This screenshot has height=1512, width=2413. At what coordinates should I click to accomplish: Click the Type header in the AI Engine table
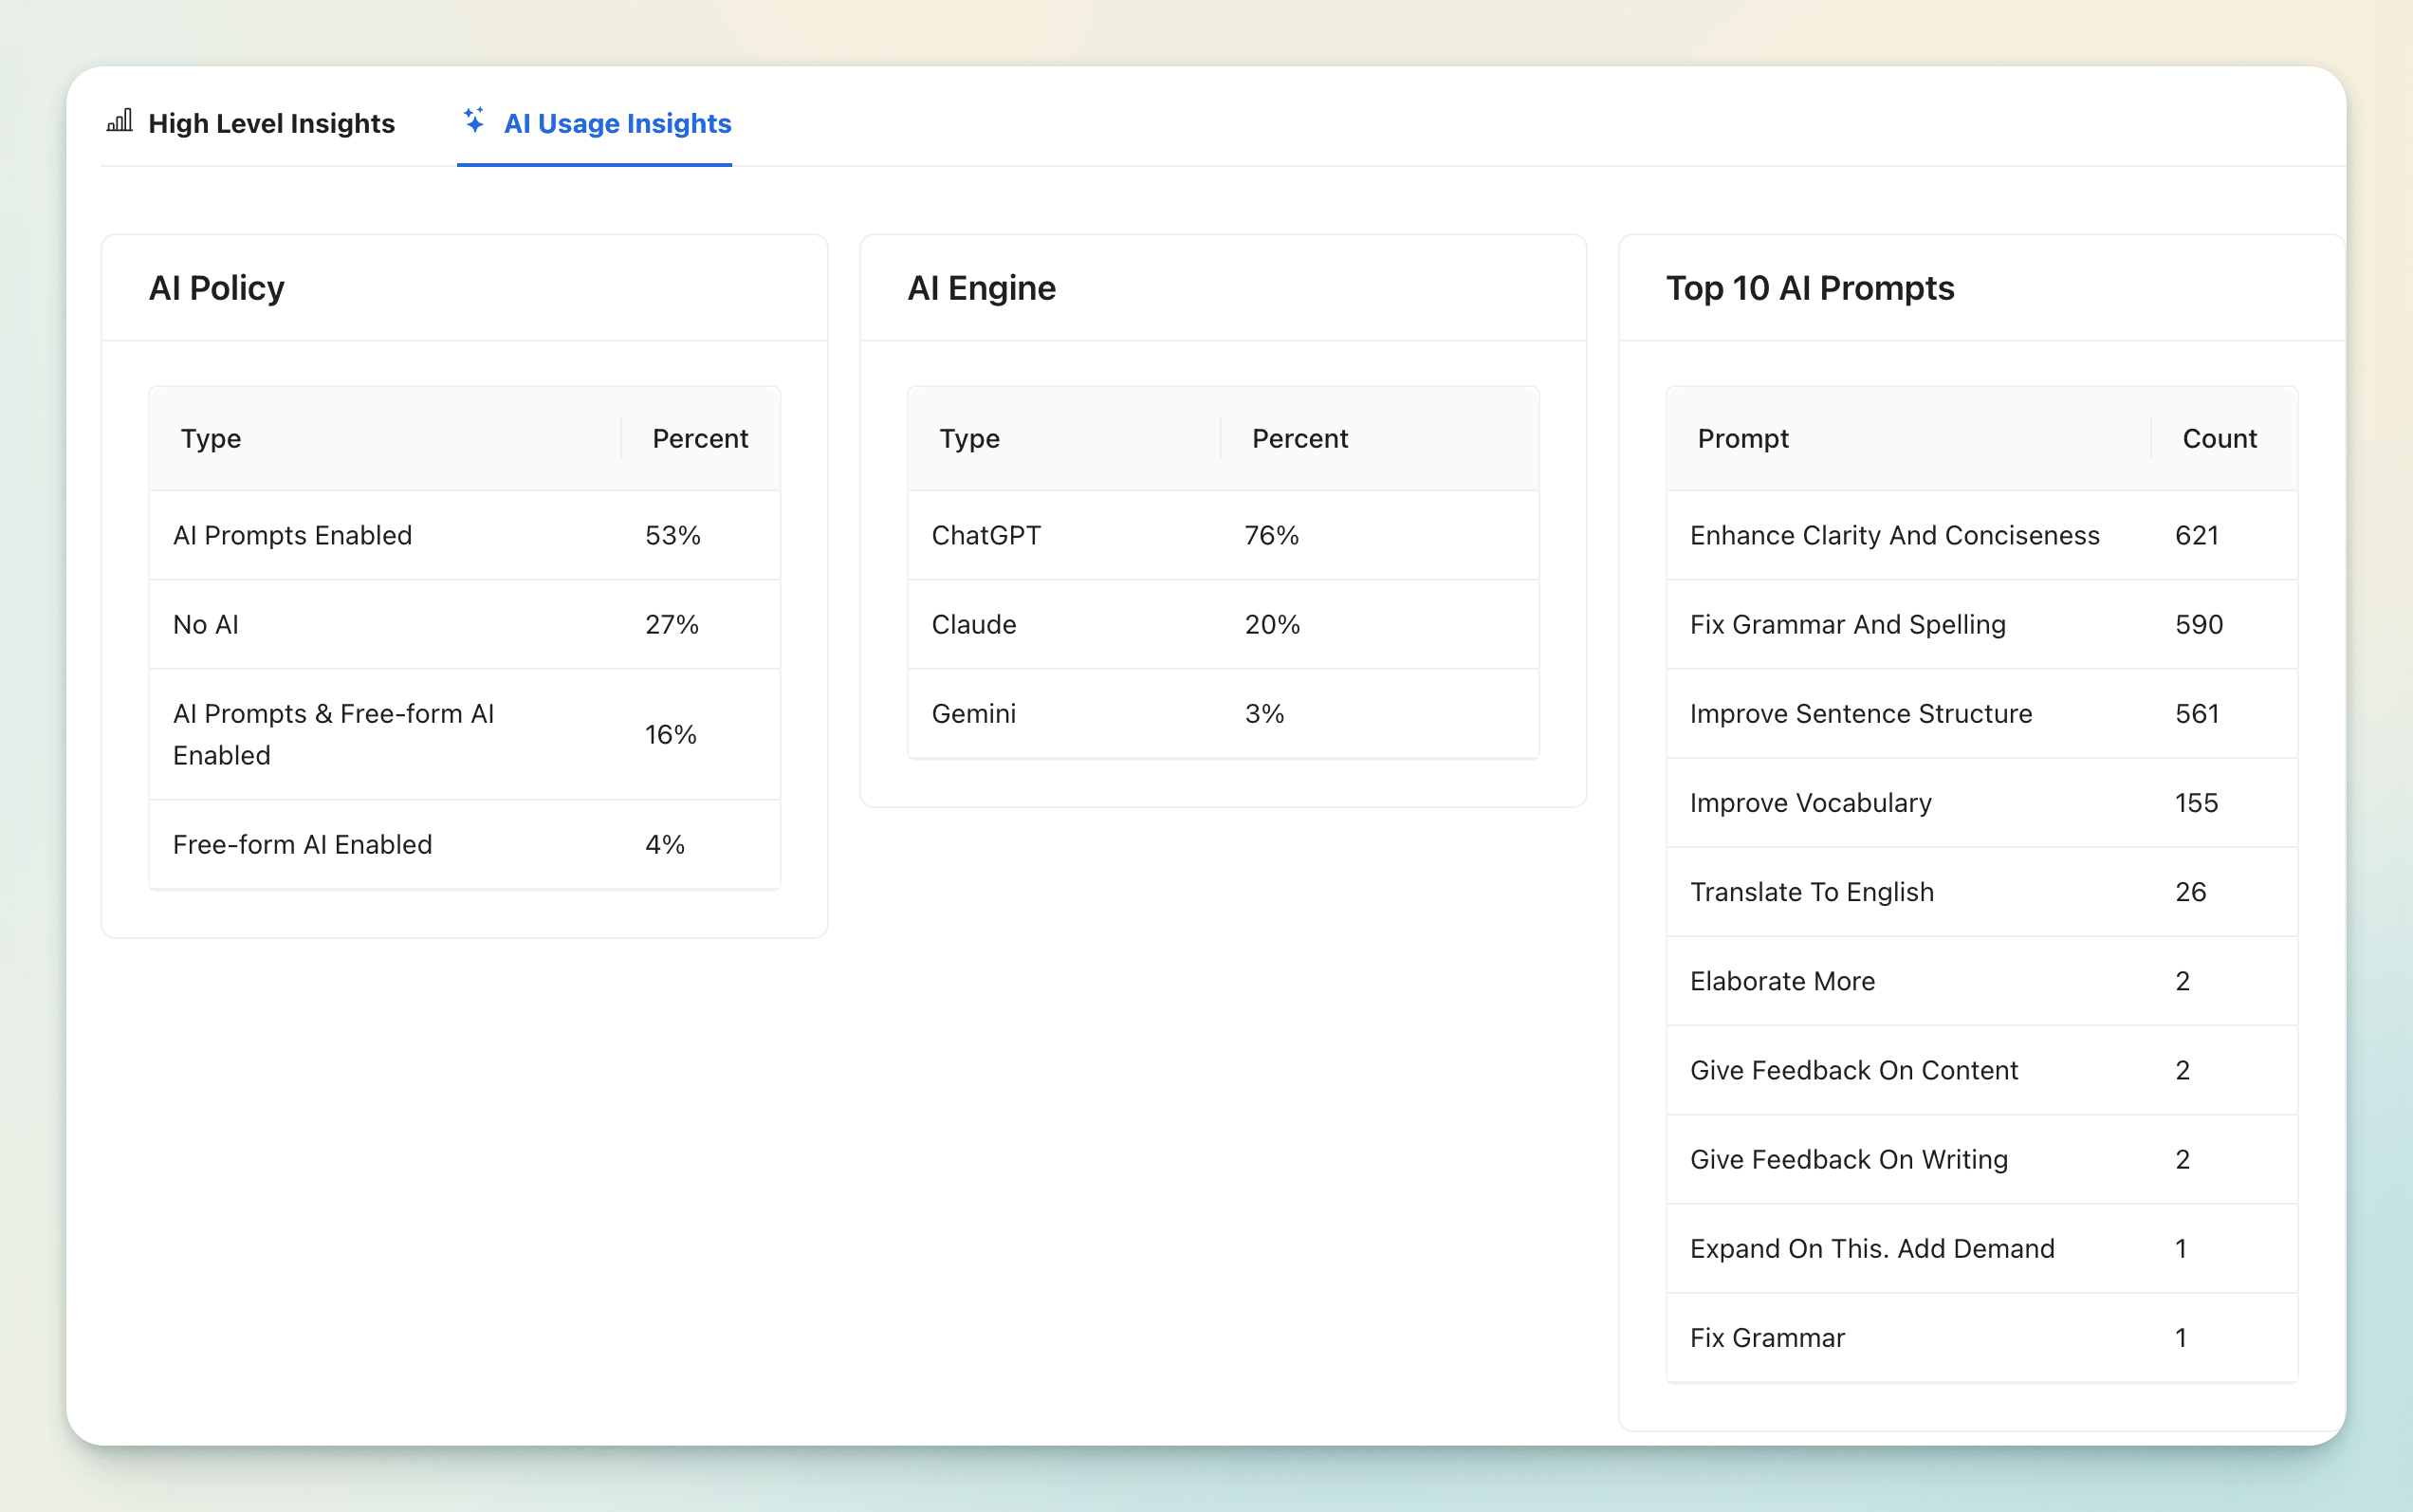[x=969, y=438]
